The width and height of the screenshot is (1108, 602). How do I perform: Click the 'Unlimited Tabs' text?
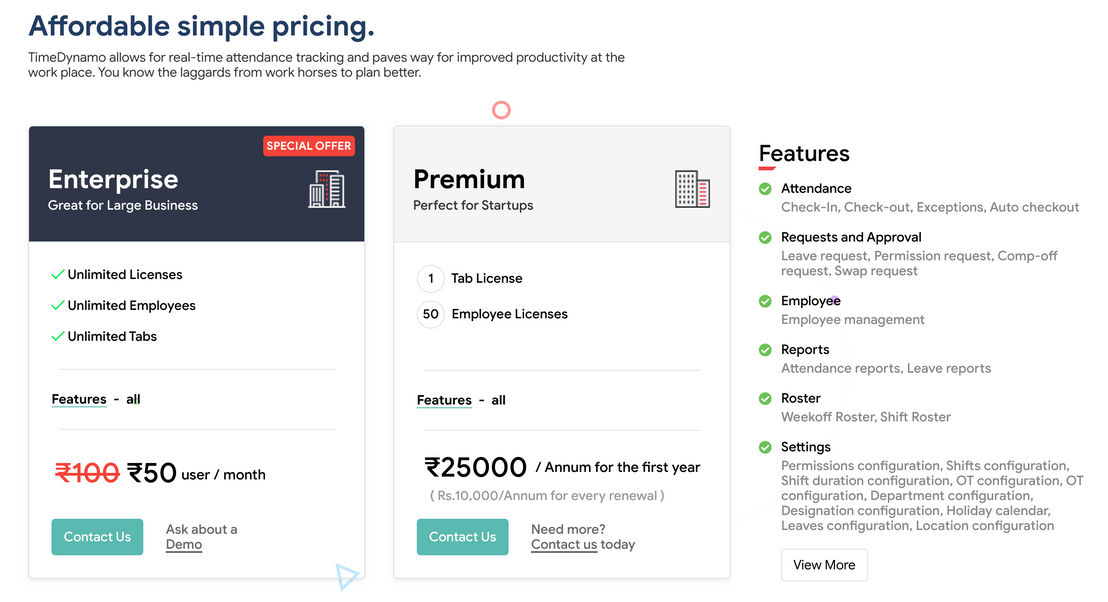112,336
